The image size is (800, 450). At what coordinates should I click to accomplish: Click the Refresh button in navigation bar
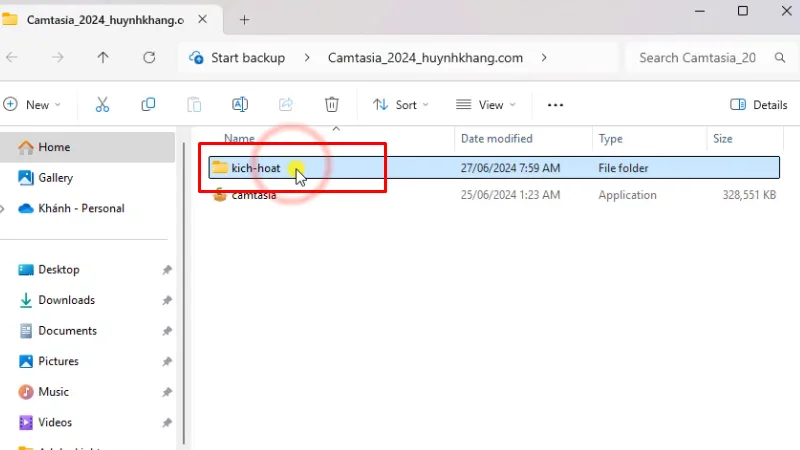tap(149, 58)
